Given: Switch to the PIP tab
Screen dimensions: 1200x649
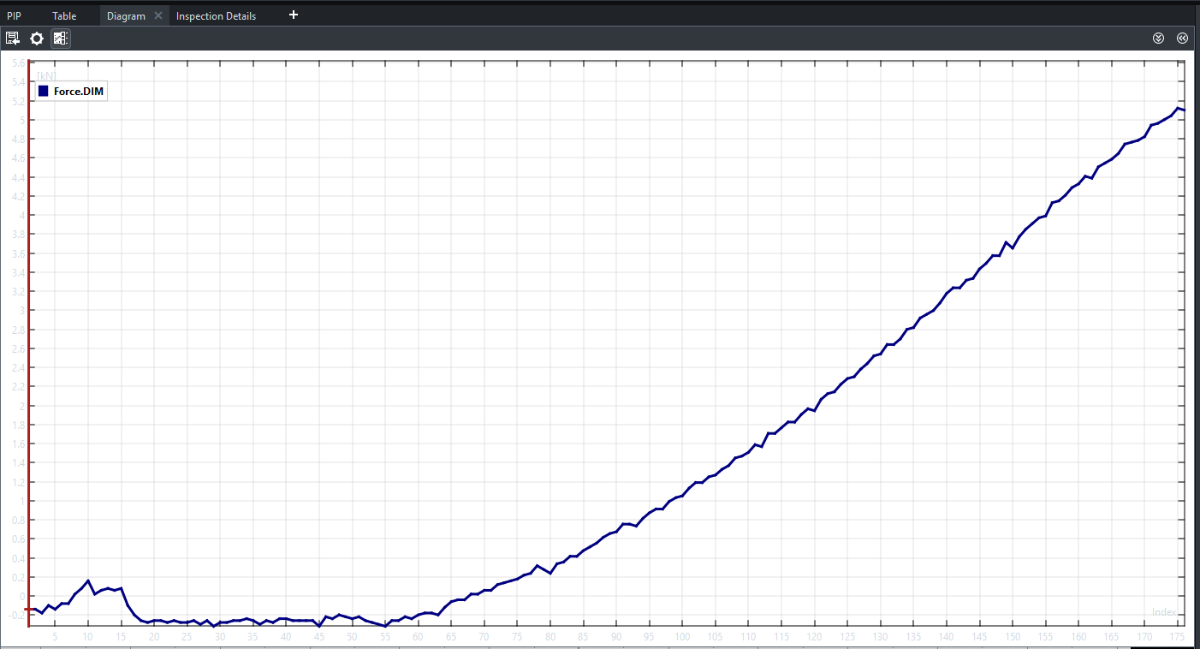Looking at the screenshot, I should point(14,16).
